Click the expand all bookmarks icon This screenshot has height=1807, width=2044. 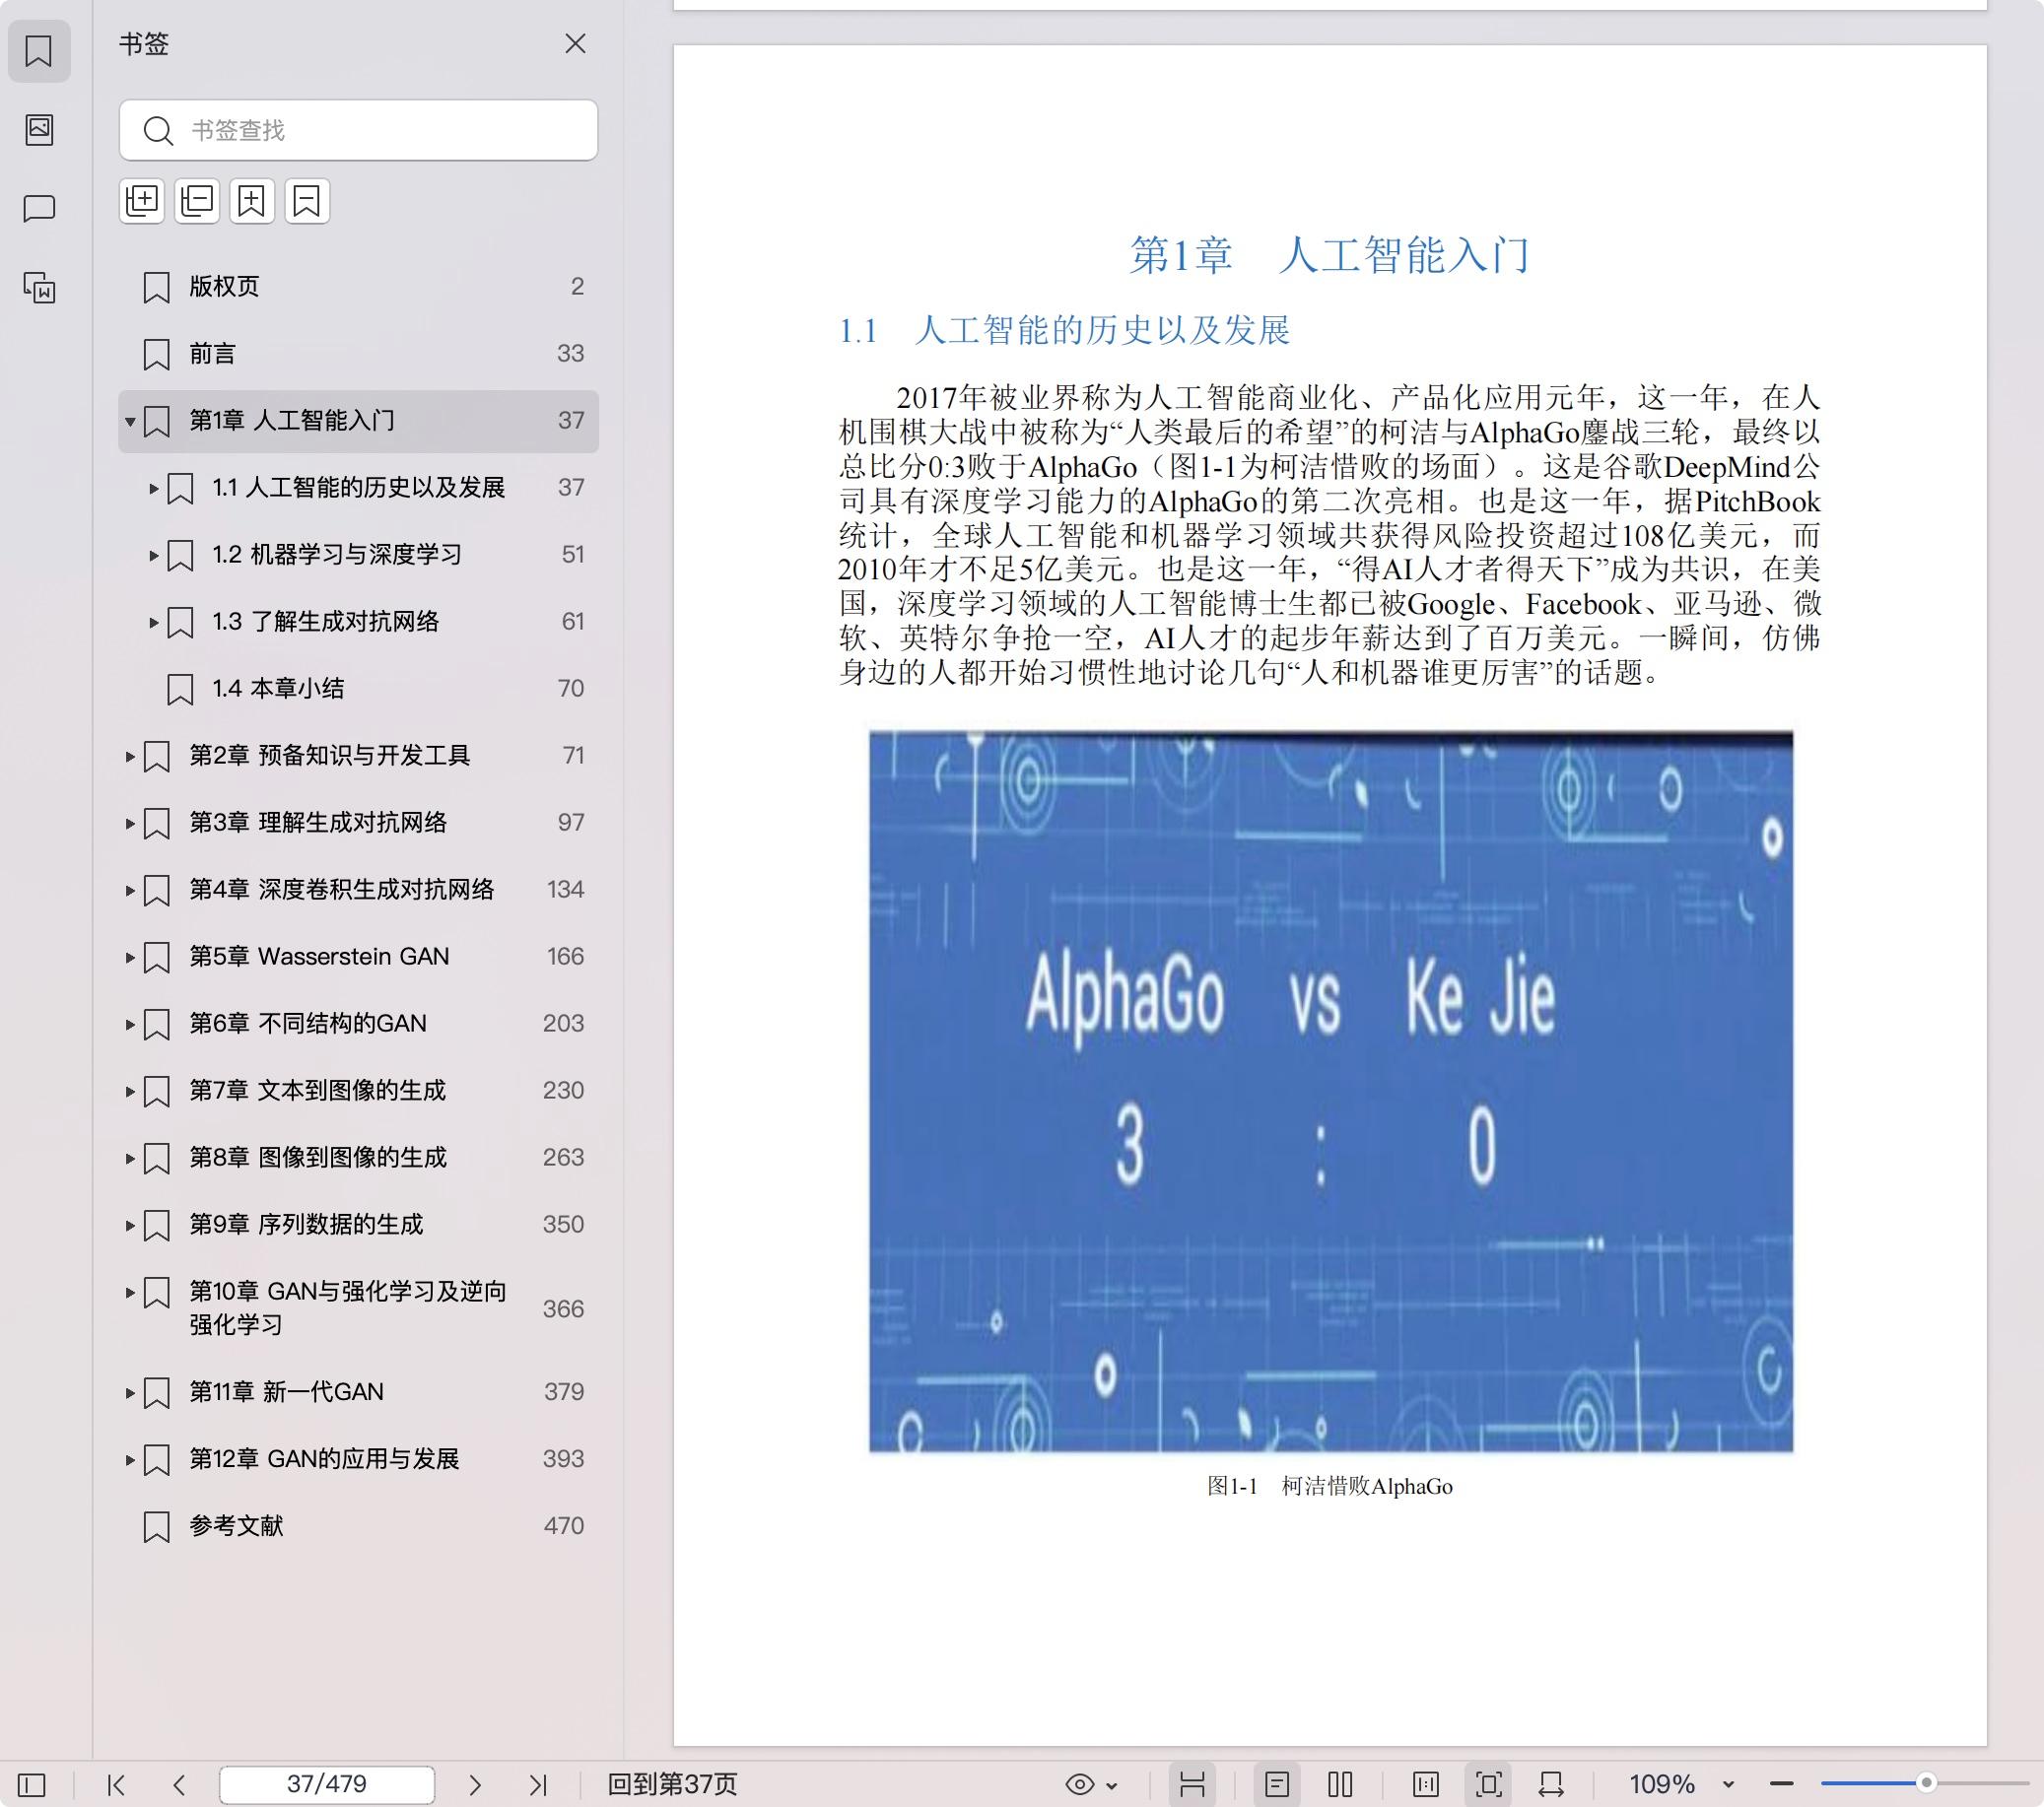tap(142, 201)
